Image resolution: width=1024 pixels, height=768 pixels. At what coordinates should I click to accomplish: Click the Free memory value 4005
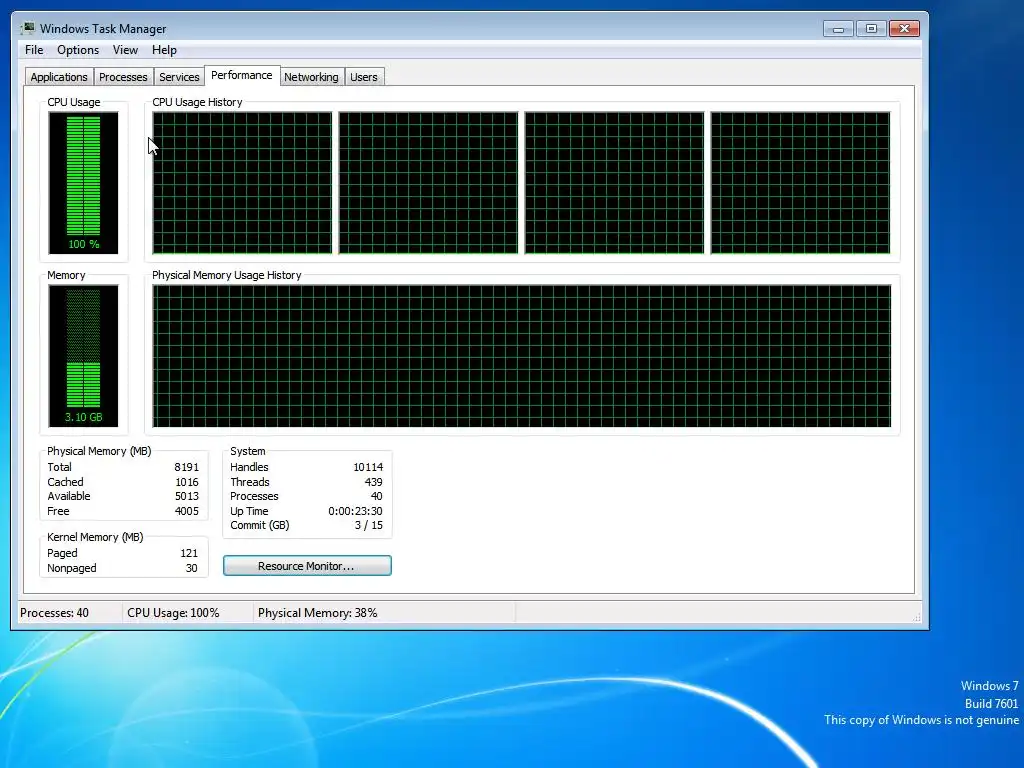186,511
